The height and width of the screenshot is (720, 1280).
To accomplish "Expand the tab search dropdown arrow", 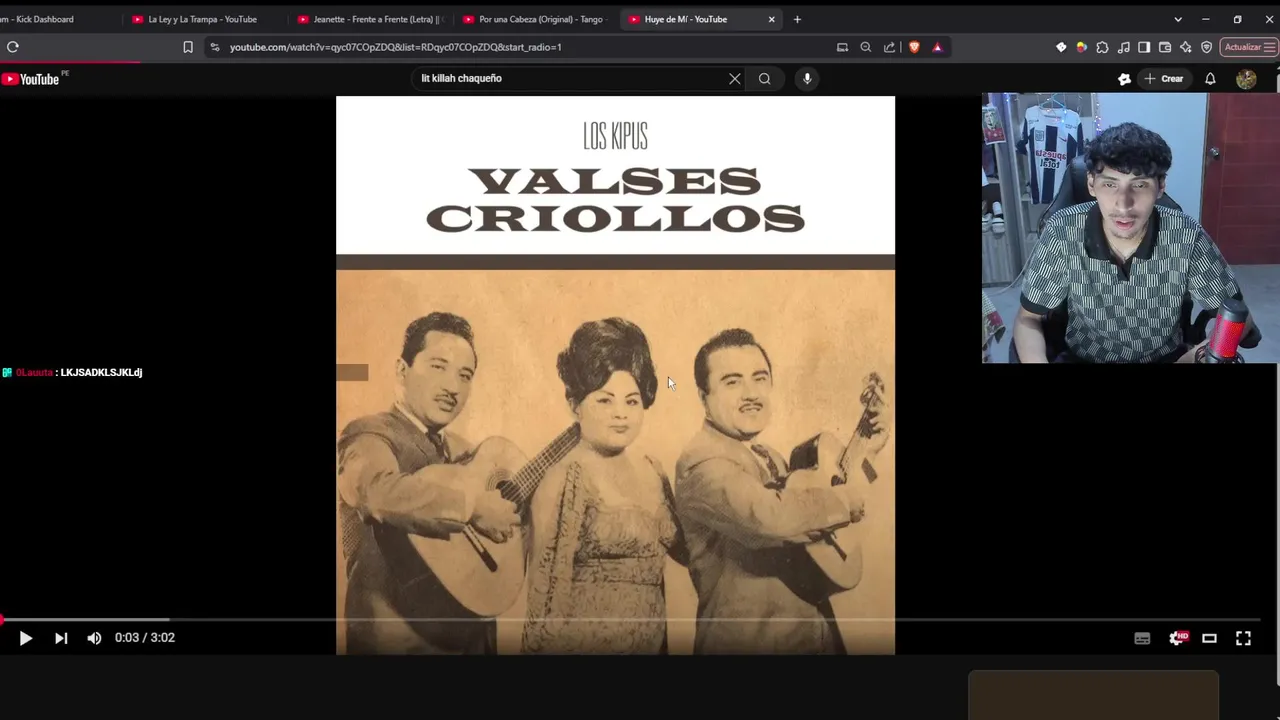I will coord(1177,19).
